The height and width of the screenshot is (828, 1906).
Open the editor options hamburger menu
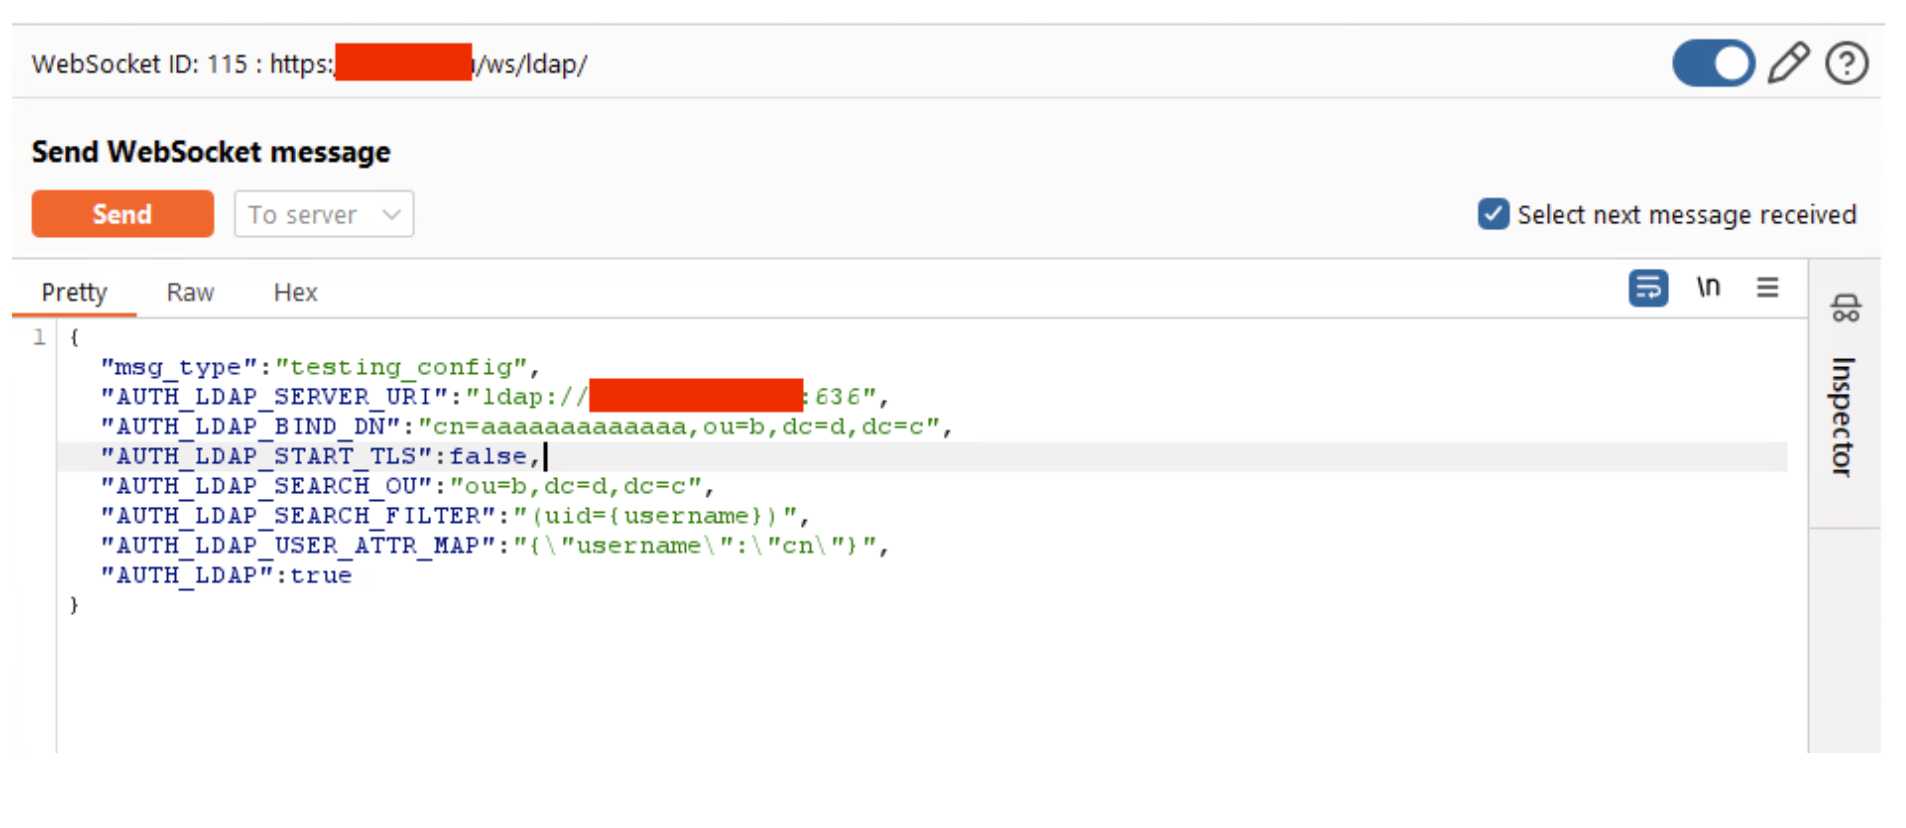pos(1767,288)
